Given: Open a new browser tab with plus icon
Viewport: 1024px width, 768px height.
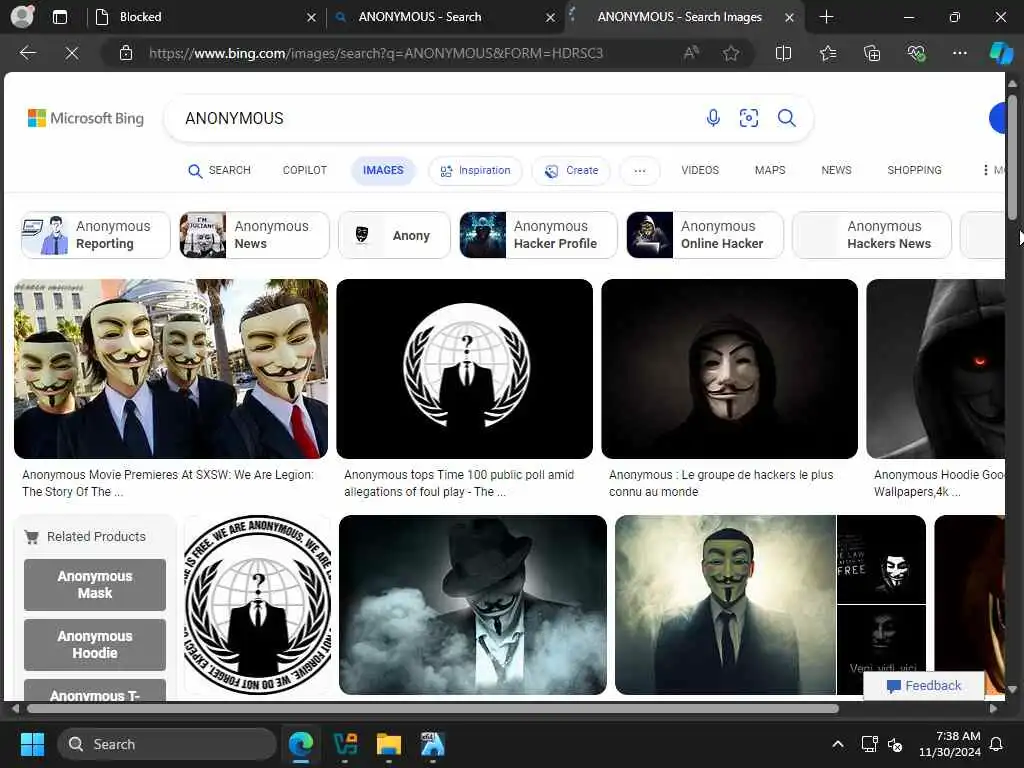Looking at the screenshot, I should 826,17.
